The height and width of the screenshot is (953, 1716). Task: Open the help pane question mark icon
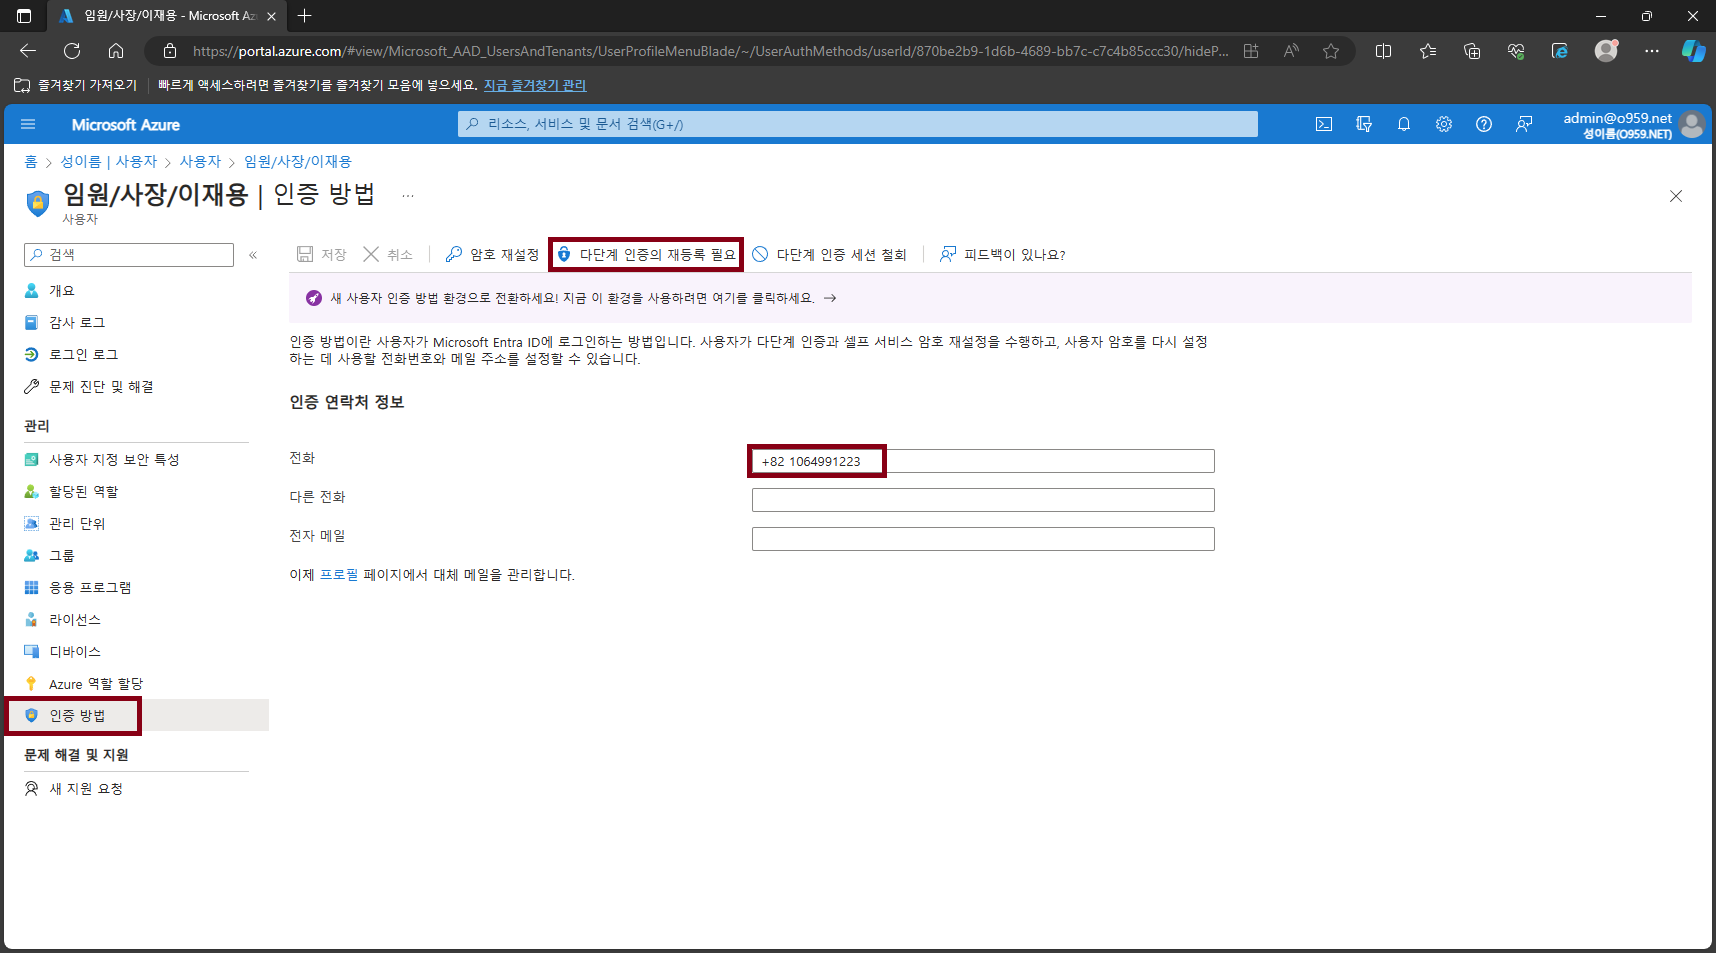[x=1484, y=124]
